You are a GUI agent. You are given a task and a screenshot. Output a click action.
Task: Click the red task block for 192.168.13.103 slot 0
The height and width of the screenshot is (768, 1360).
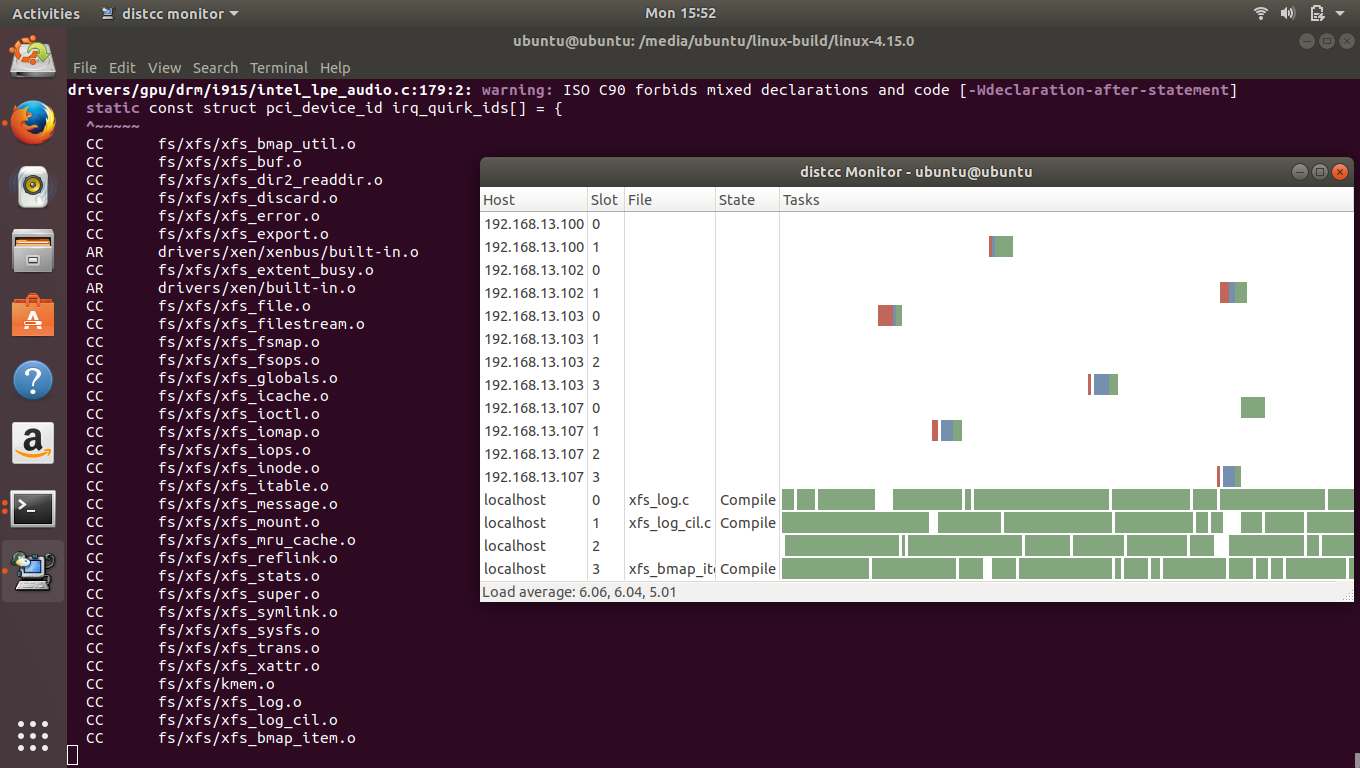point(885,316)
